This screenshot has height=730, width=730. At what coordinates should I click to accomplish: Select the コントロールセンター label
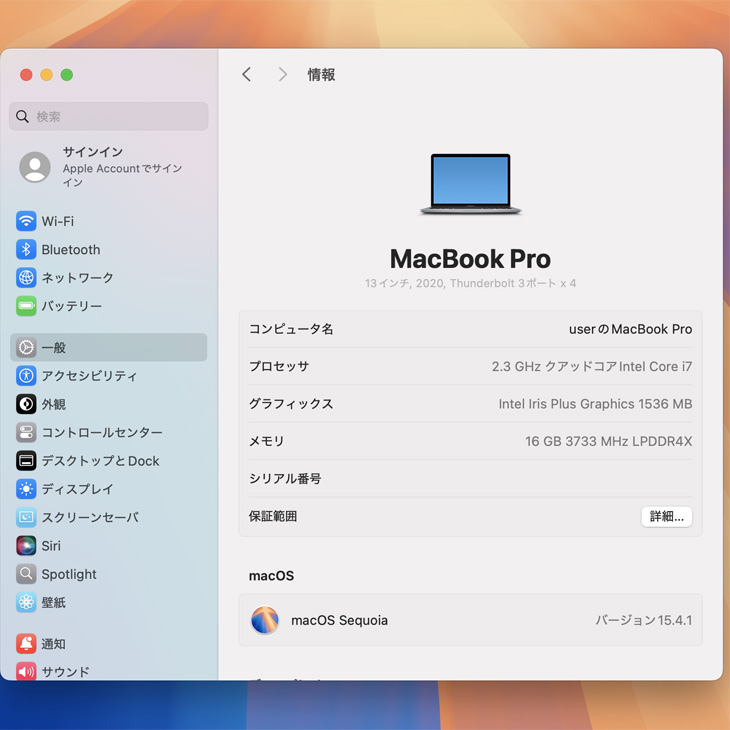pos(102,433)
